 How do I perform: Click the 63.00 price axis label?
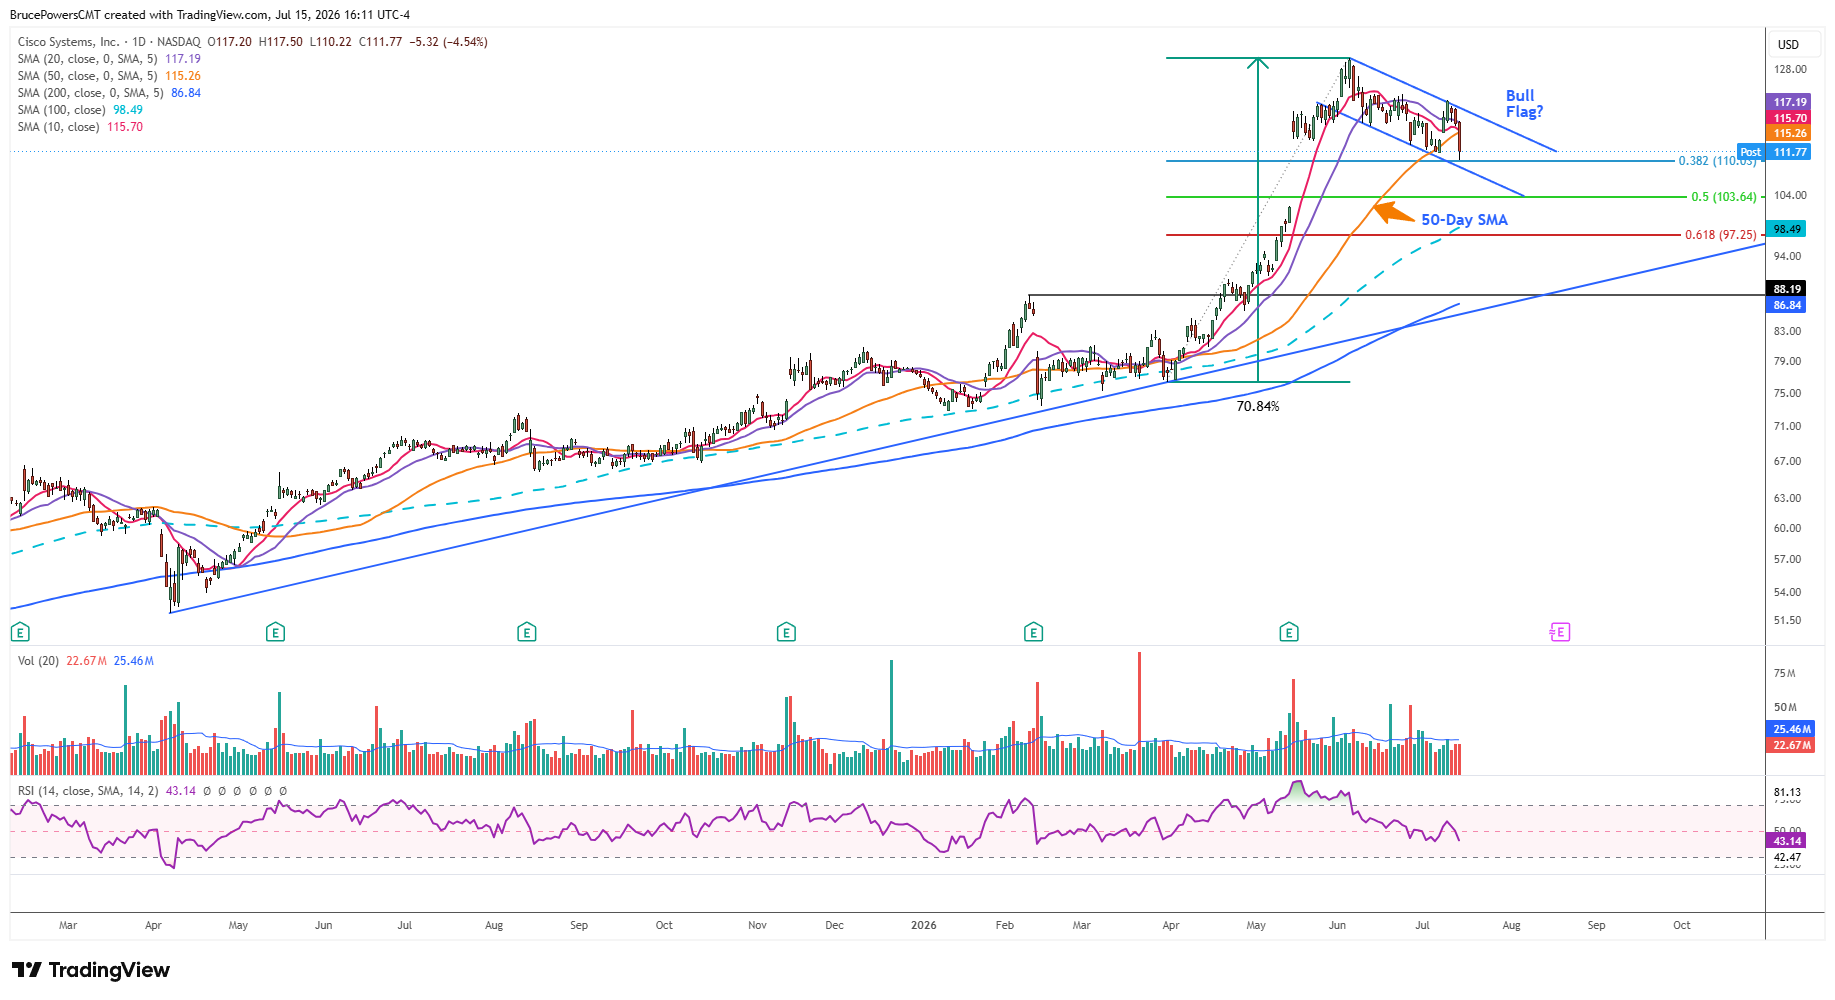click(1788, 498)
